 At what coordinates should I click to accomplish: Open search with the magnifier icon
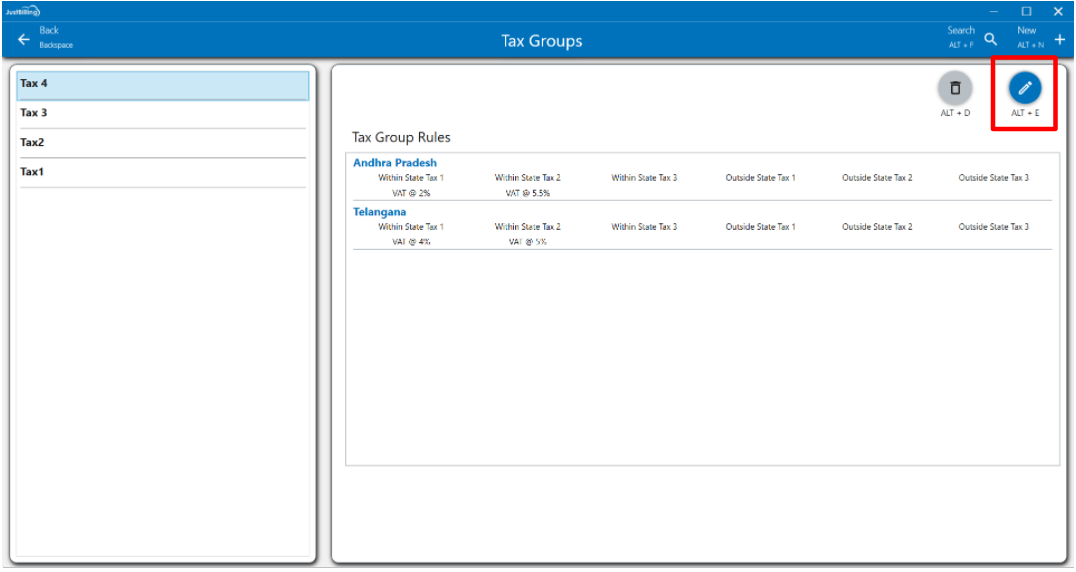(x=990, y=39)
